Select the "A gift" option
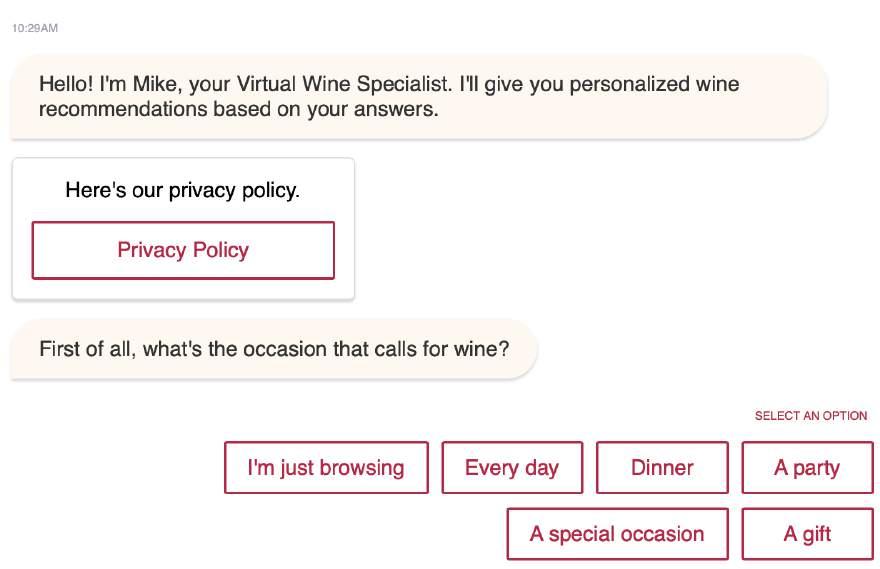 click(807, 534)
